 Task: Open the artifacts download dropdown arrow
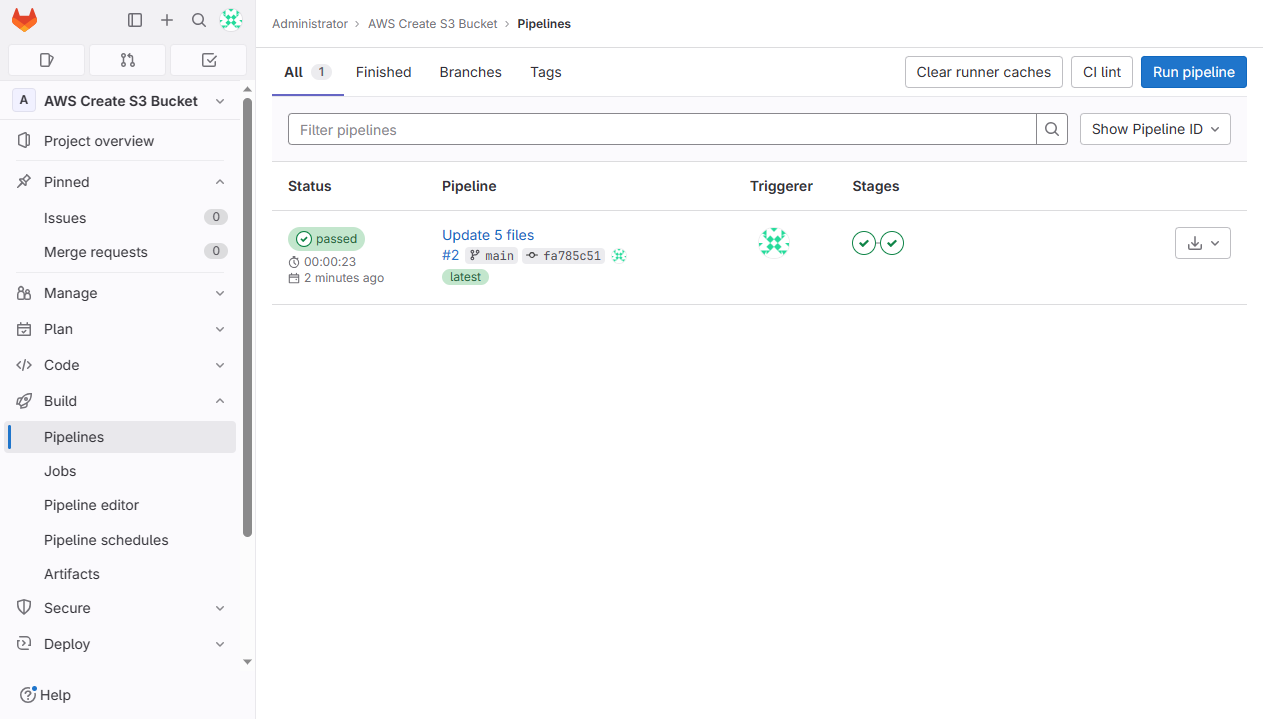point(1215,242)
